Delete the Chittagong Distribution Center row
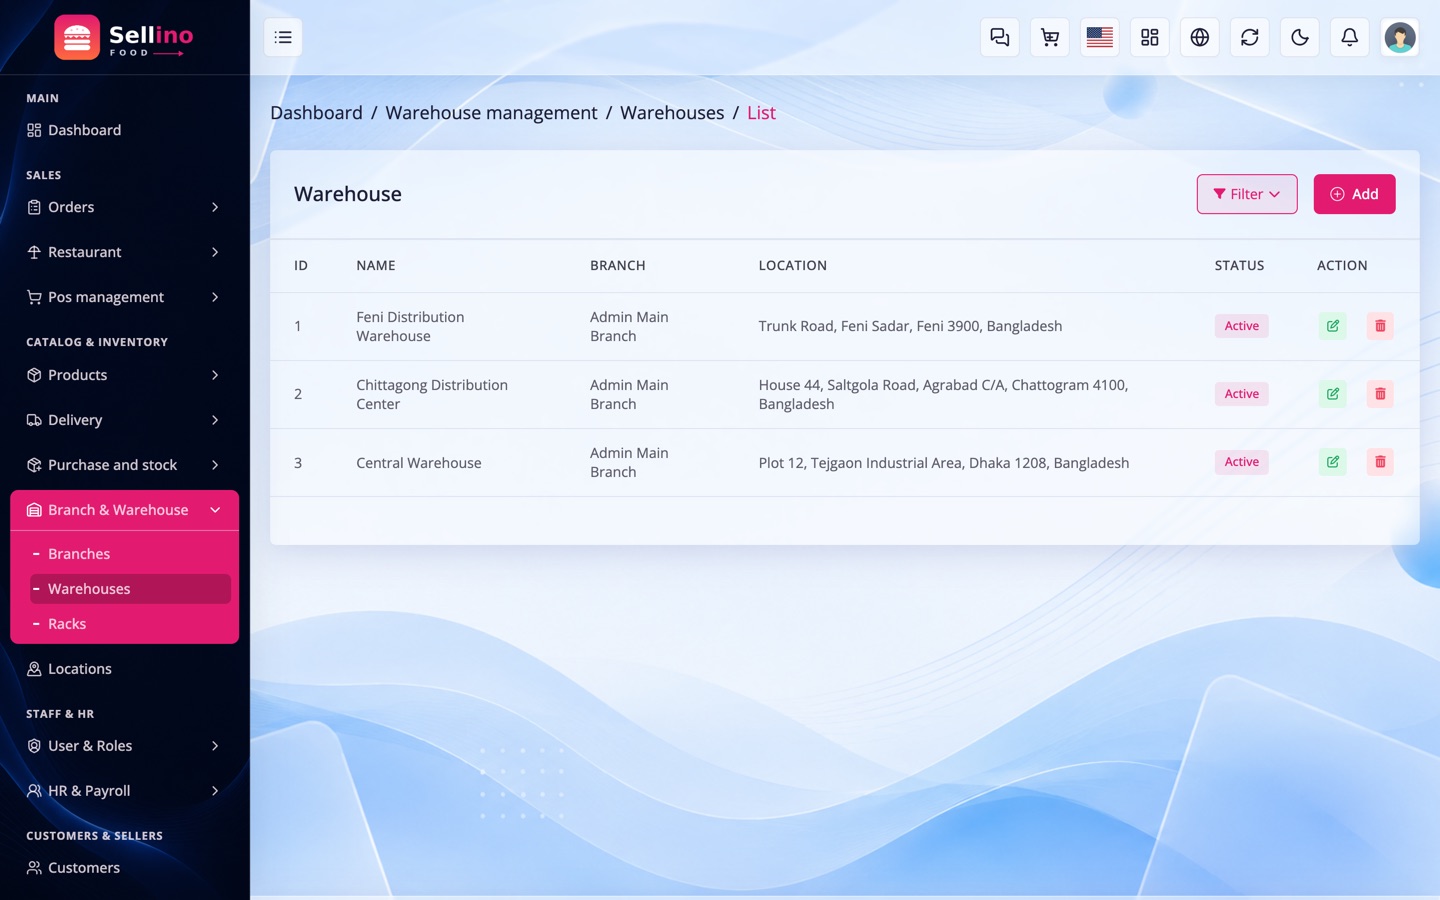 click(1380, 394)
